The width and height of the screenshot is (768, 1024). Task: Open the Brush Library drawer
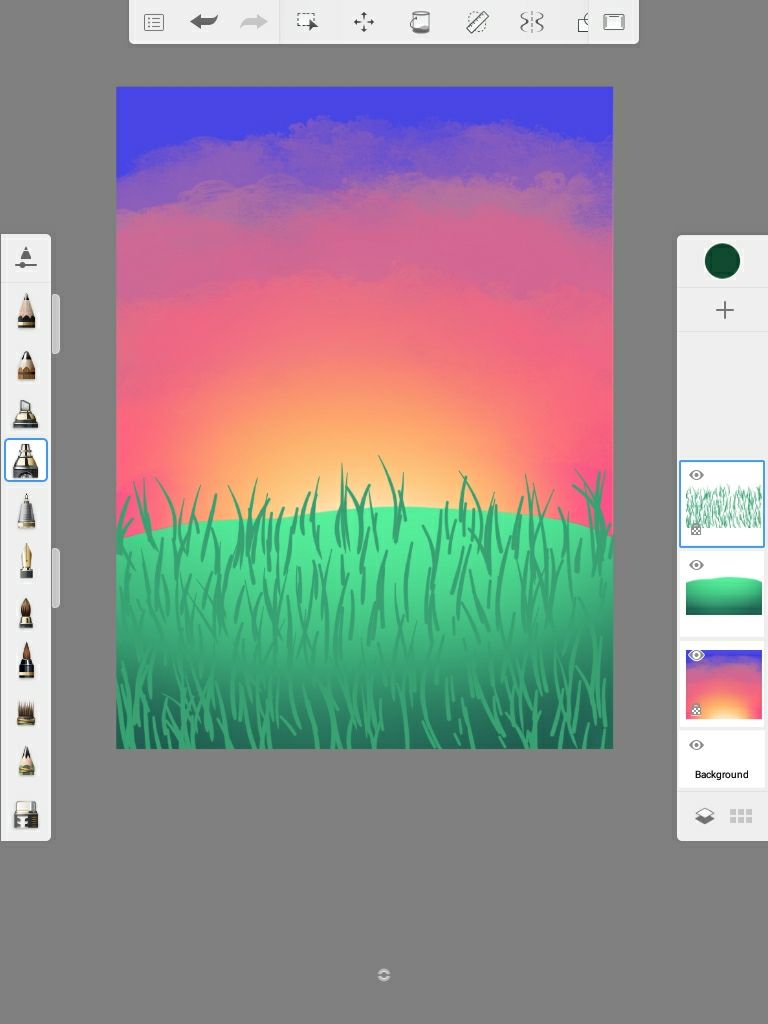[x=25, y=815]
